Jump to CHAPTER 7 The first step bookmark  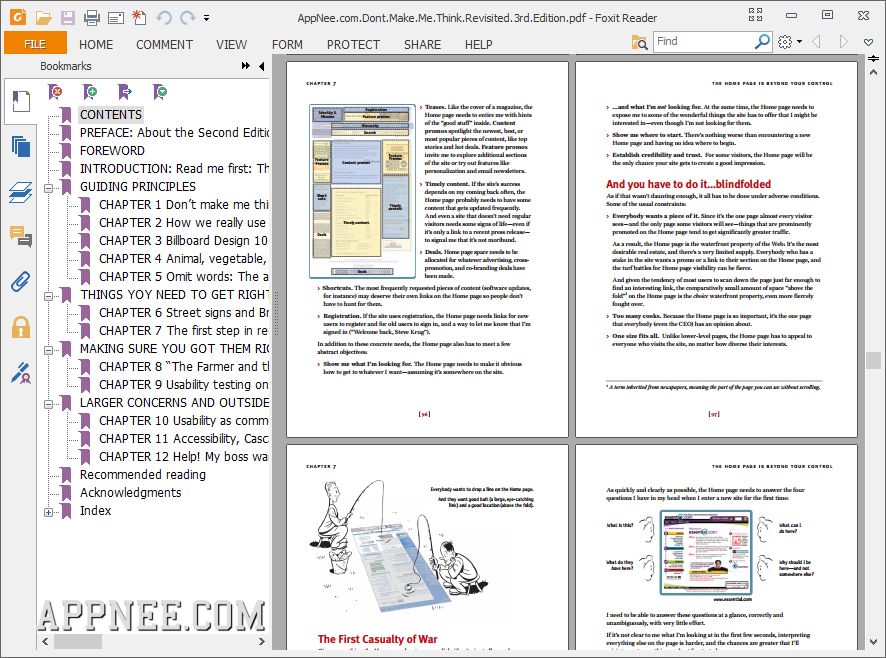(183, 331)
